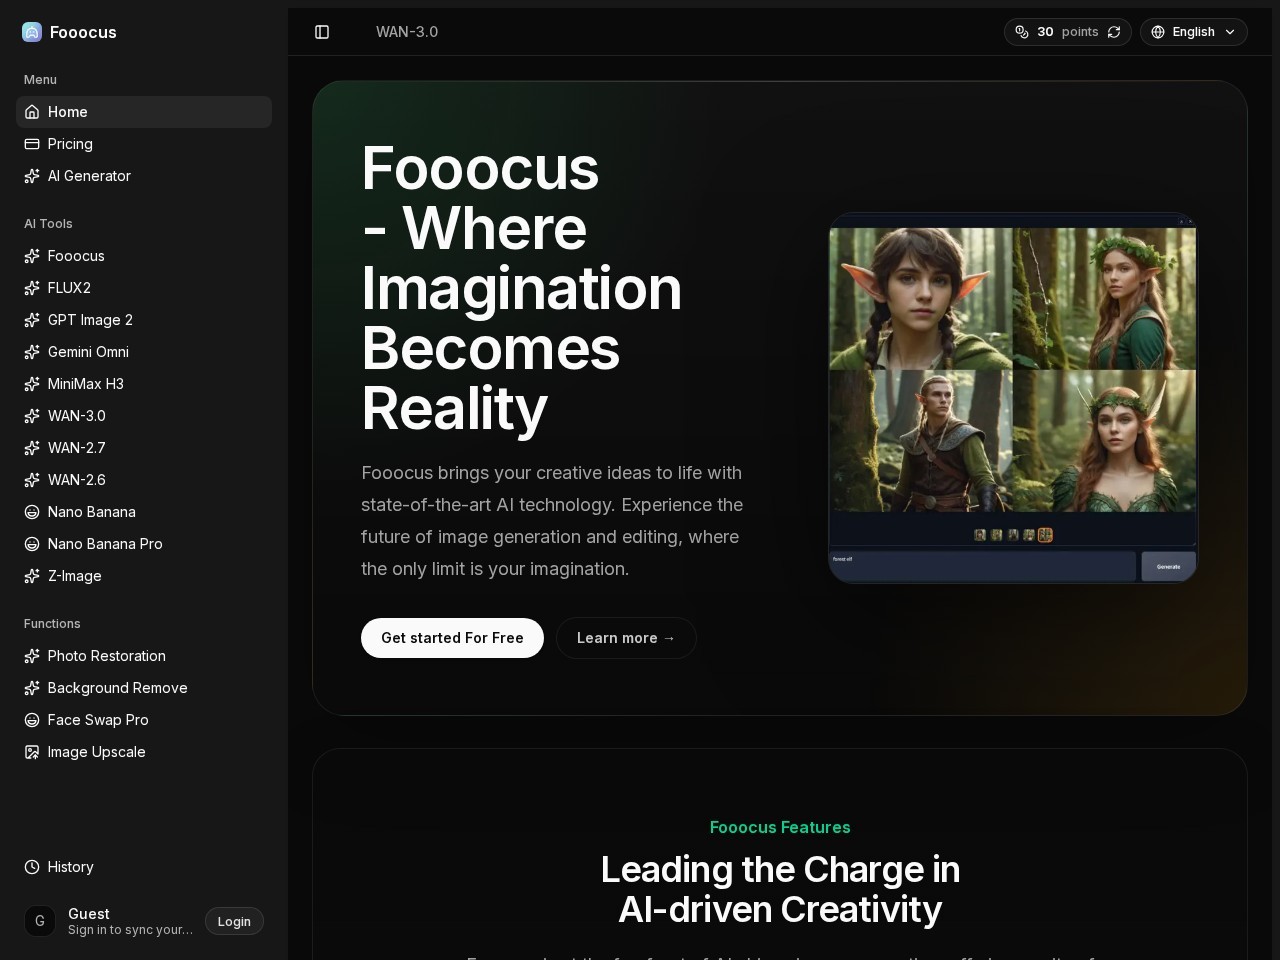The width and height of the screenshot is (1280, 960).
Task: Click the WAN-3.0 sidebar sparkle icon
Action: coord(32,416)
